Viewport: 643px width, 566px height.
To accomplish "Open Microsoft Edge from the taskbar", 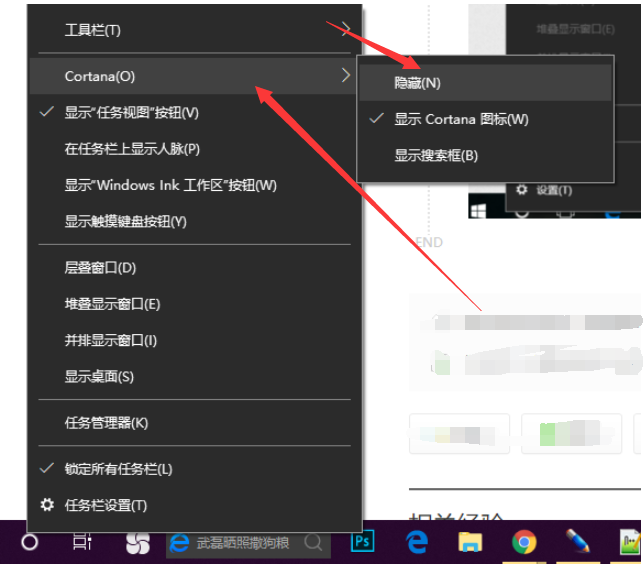I will [417, 542].
